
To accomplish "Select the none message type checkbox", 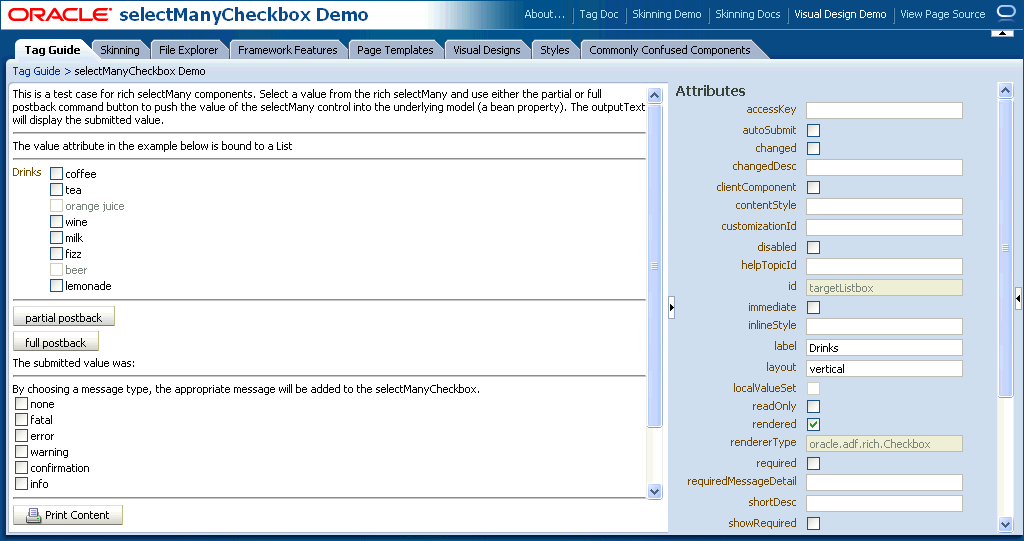I will [22, 404].
